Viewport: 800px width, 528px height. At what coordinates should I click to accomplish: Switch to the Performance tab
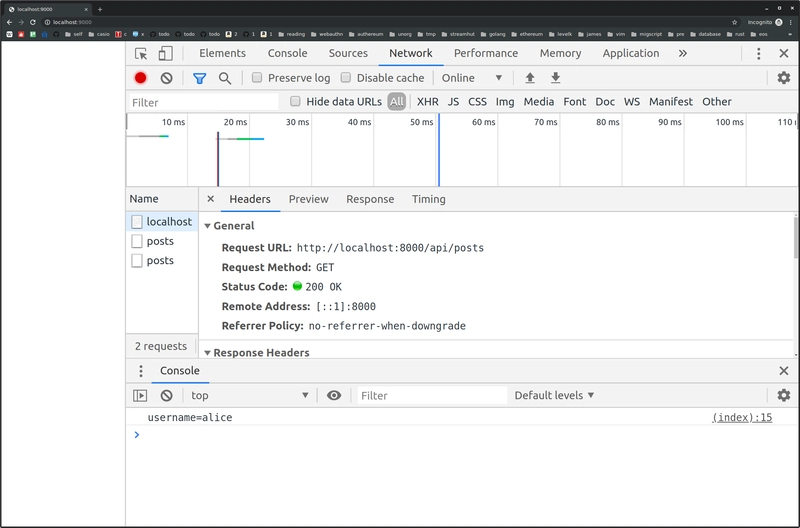[x=486, y=54]
